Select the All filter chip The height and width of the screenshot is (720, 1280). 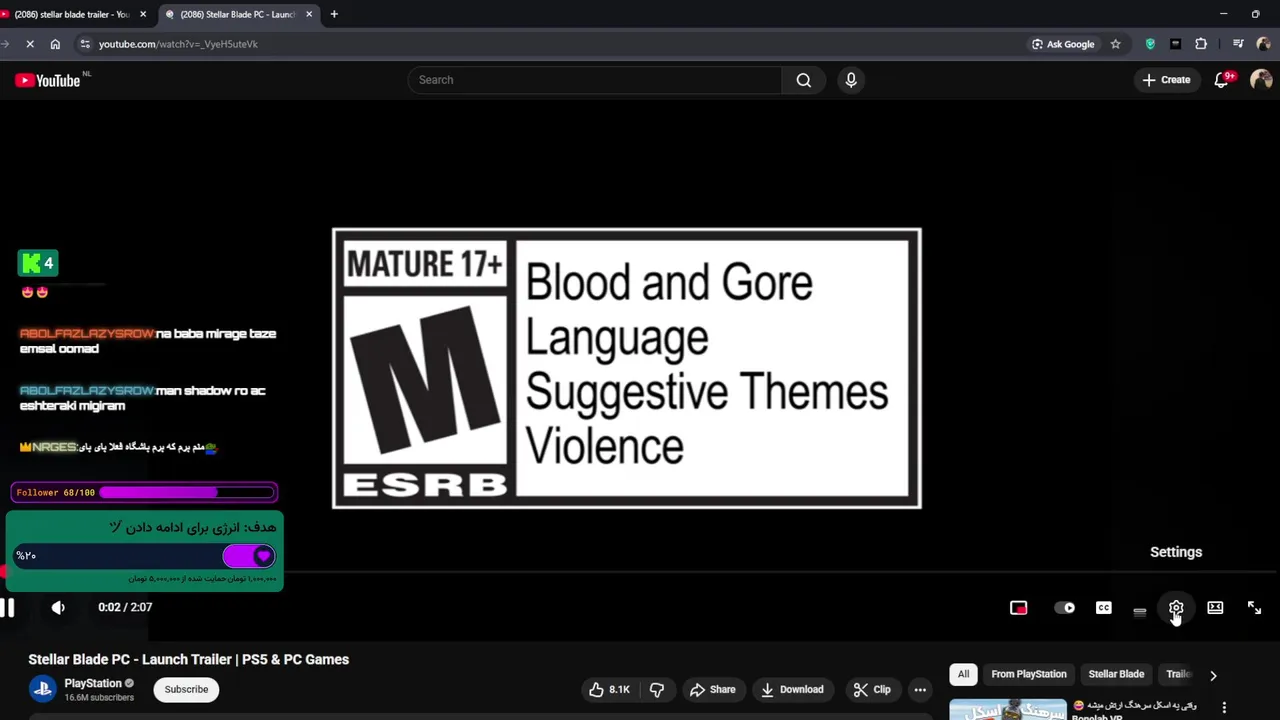coord(963,674)
